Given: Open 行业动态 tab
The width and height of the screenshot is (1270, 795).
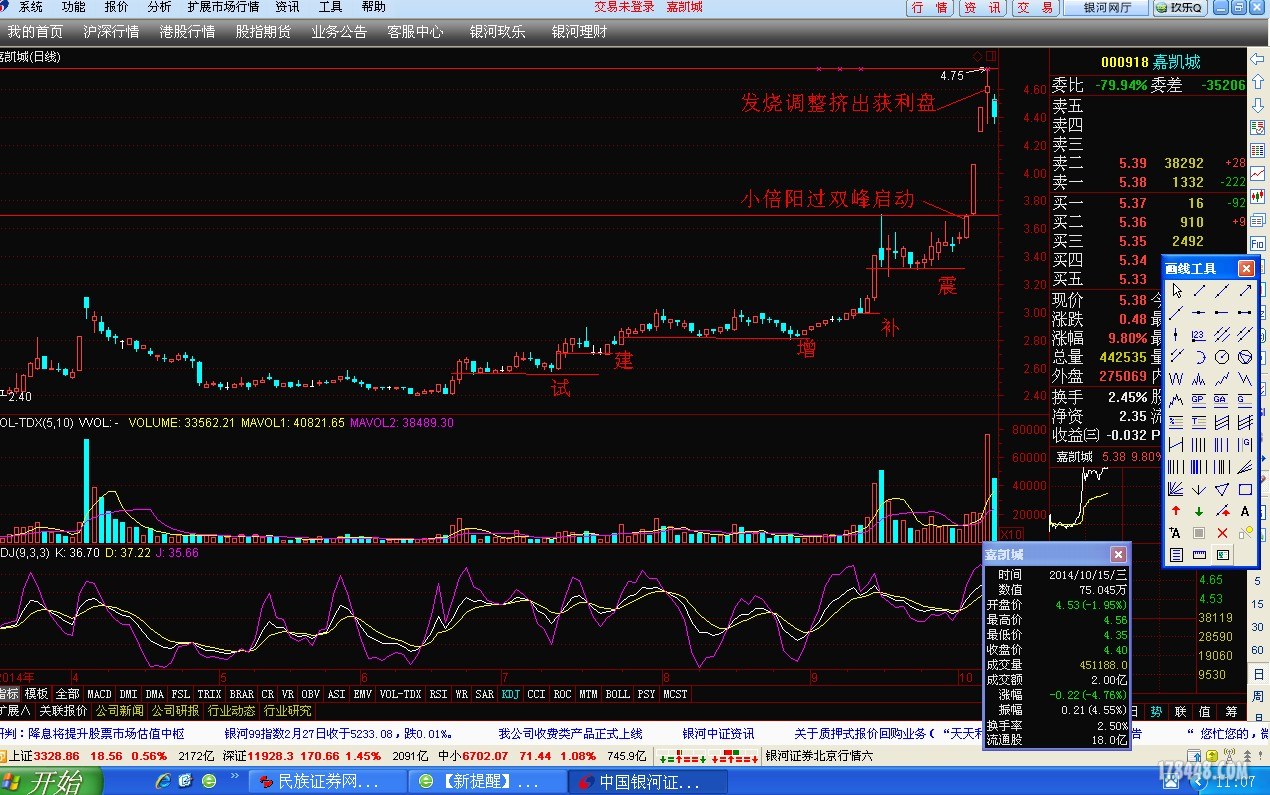Looking at the screenshot, I should (231, 711).
